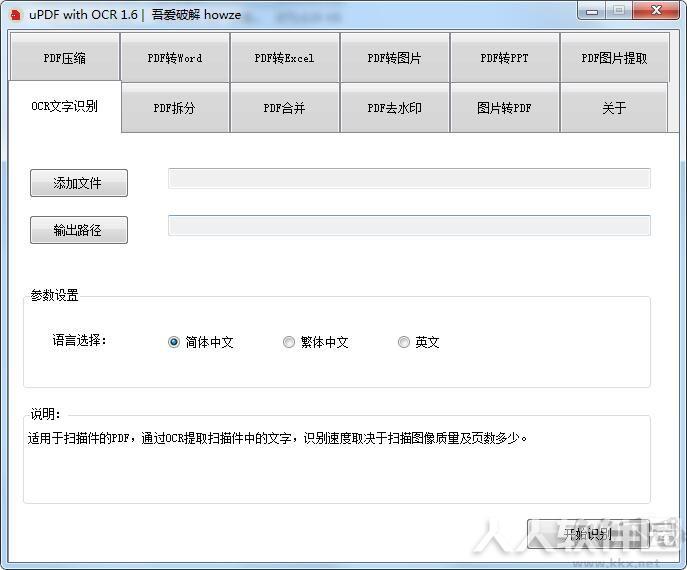Start recognition with 开始识别 button
This screenshot has height=570, width=687.
588,534
